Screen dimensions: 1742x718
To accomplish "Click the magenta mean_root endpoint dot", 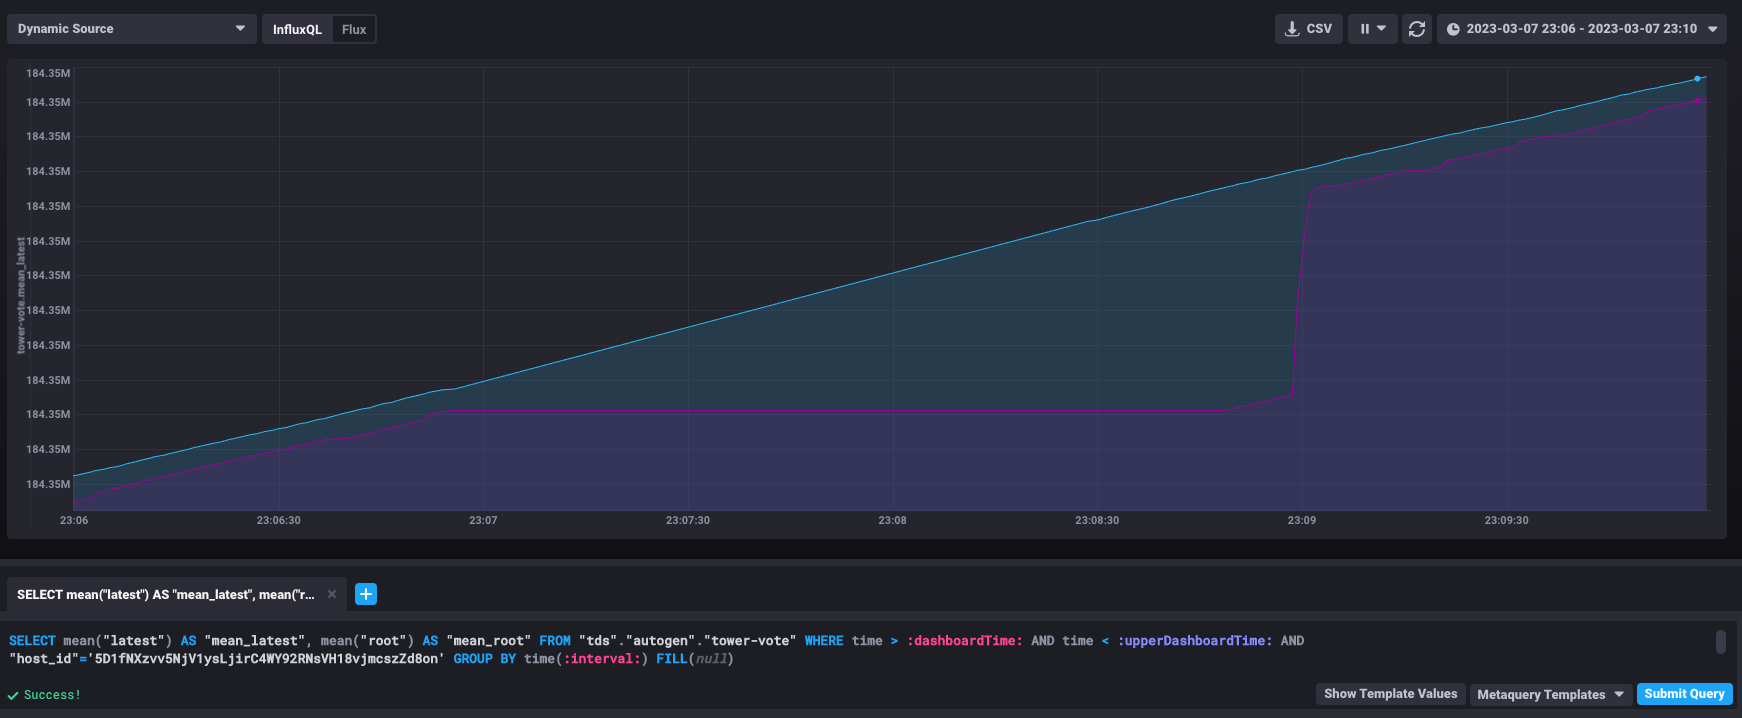I will (1697, 100).
